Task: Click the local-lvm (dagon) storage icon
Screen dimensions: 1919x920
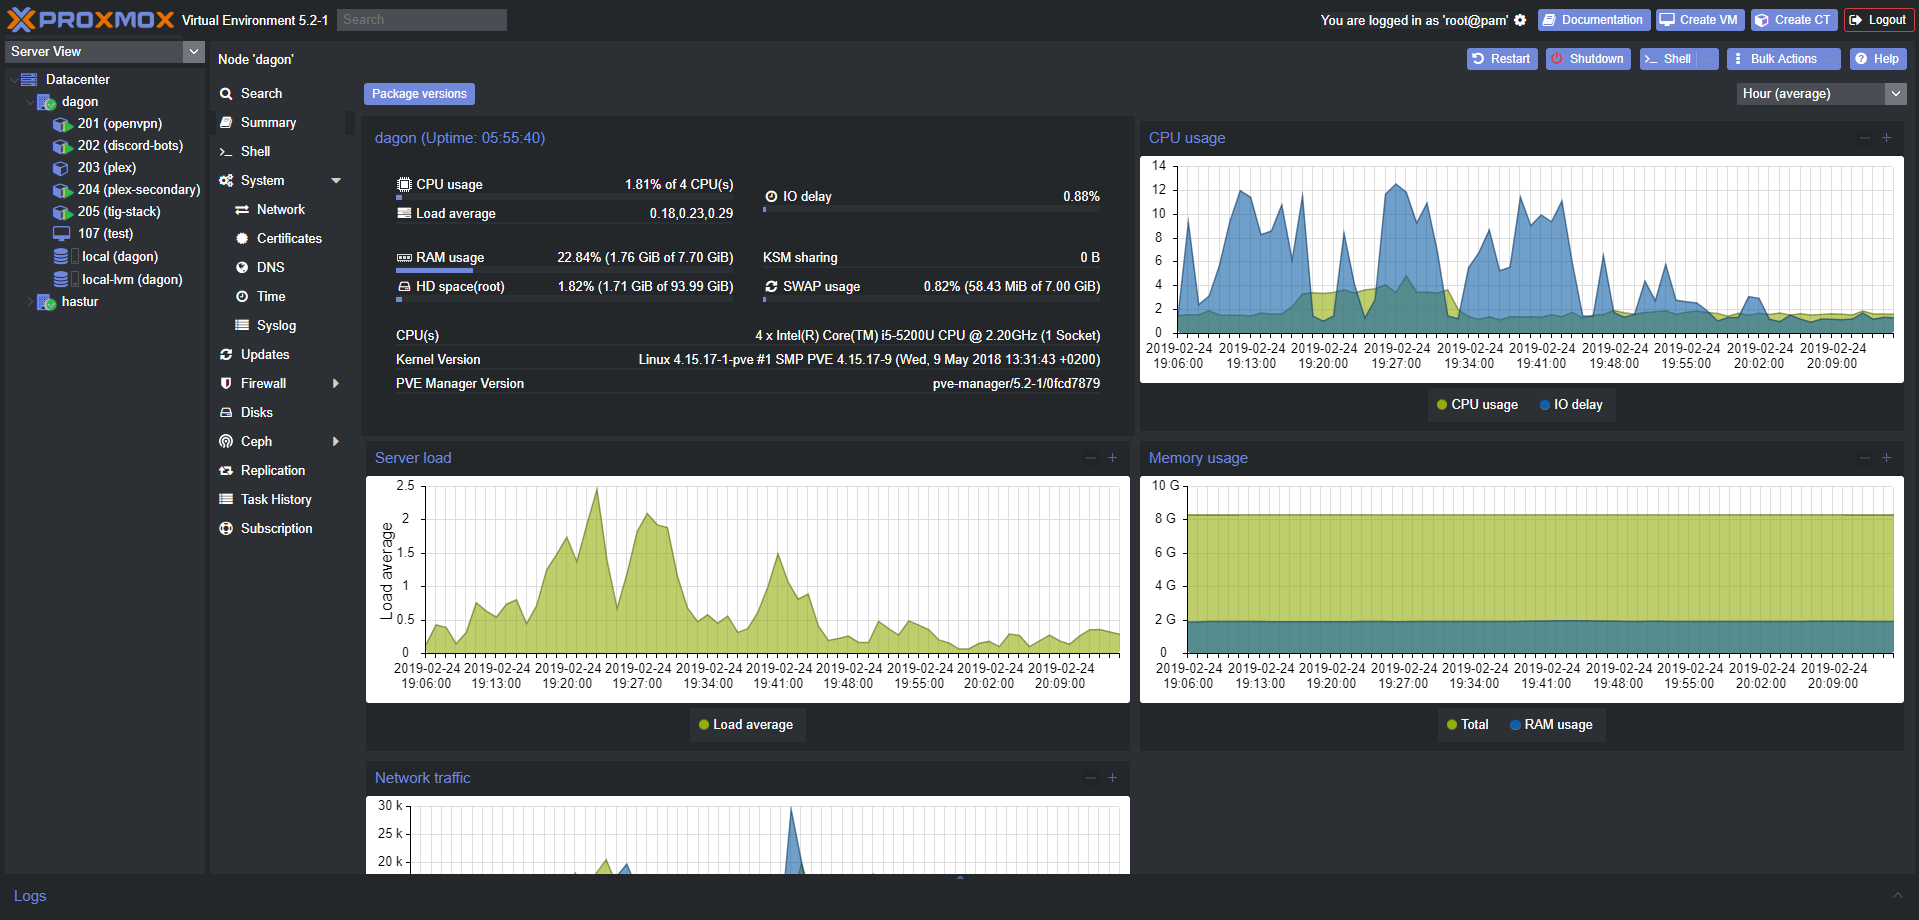Action: tap(62, 280)
